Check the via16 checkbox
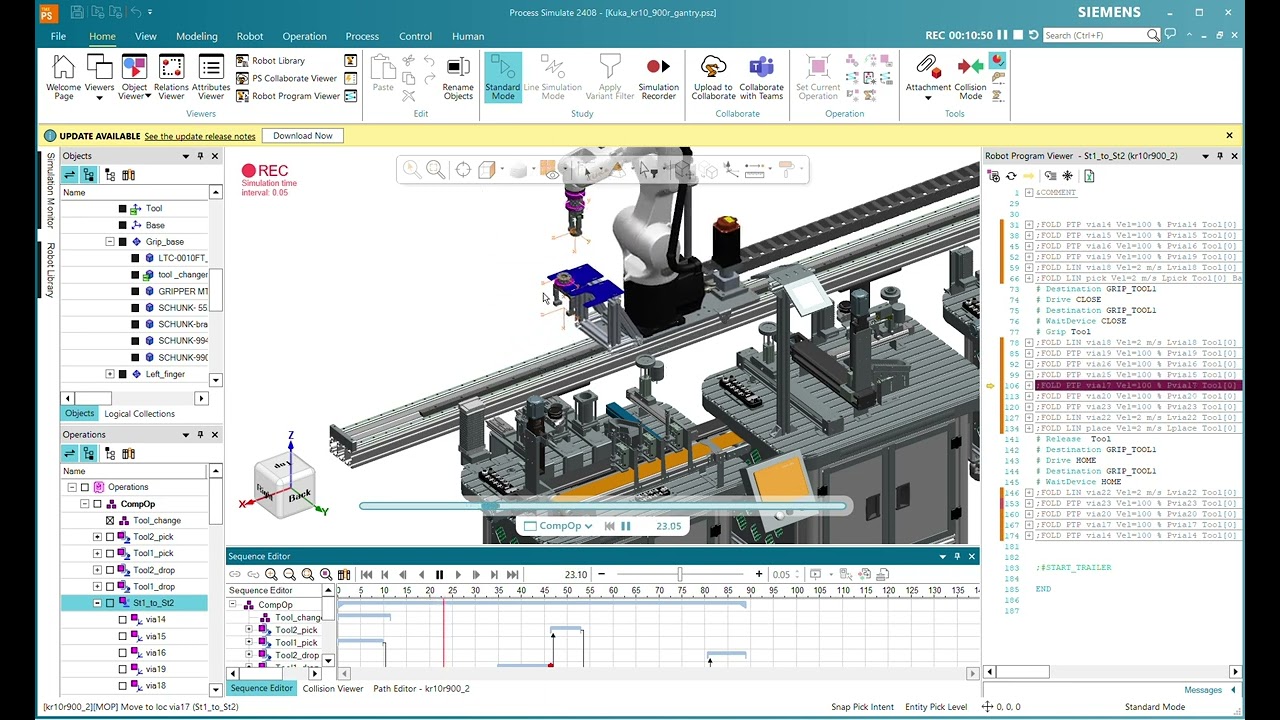Screen dimensions: 1280x720 123,653
